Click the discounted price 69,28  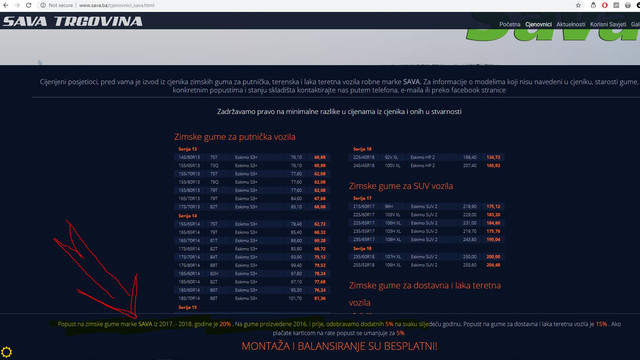click(x=320, y=240)
